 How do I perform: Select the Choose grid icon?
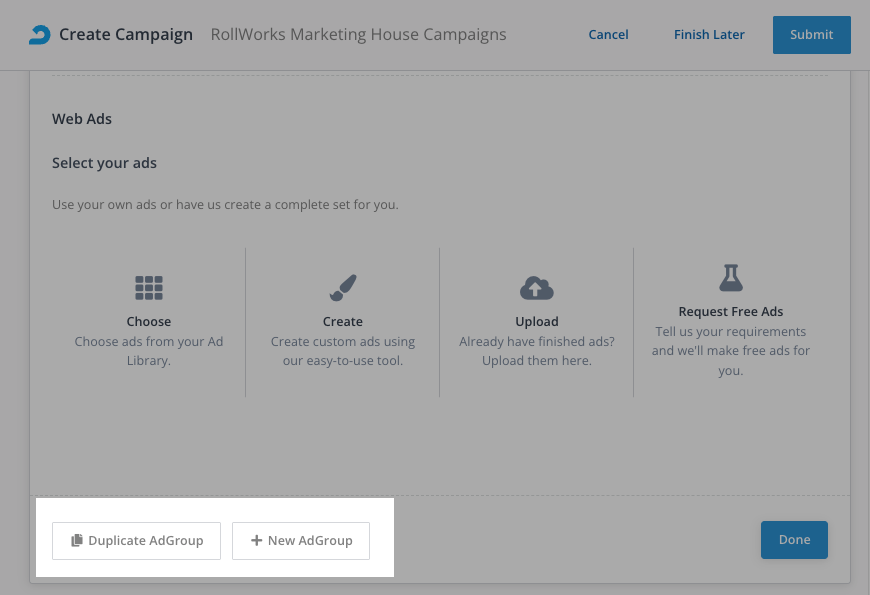pos(149,288)
